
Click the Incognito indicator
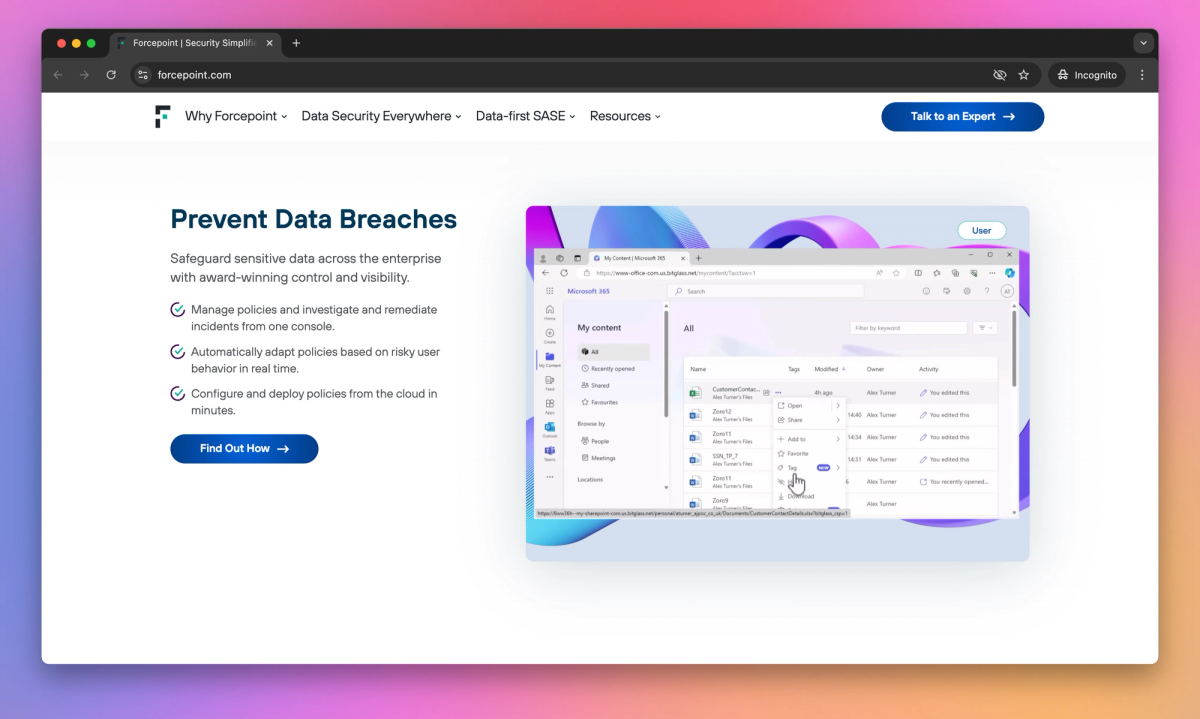pos(1087,75)
